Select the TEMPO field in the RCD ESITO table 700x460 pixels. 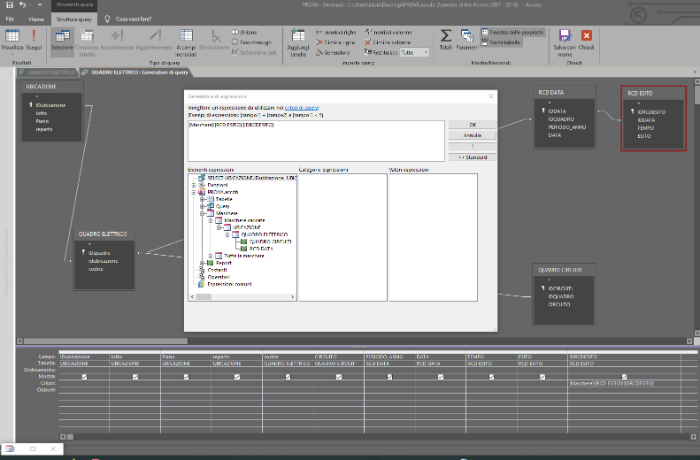(x=646, y=128)
